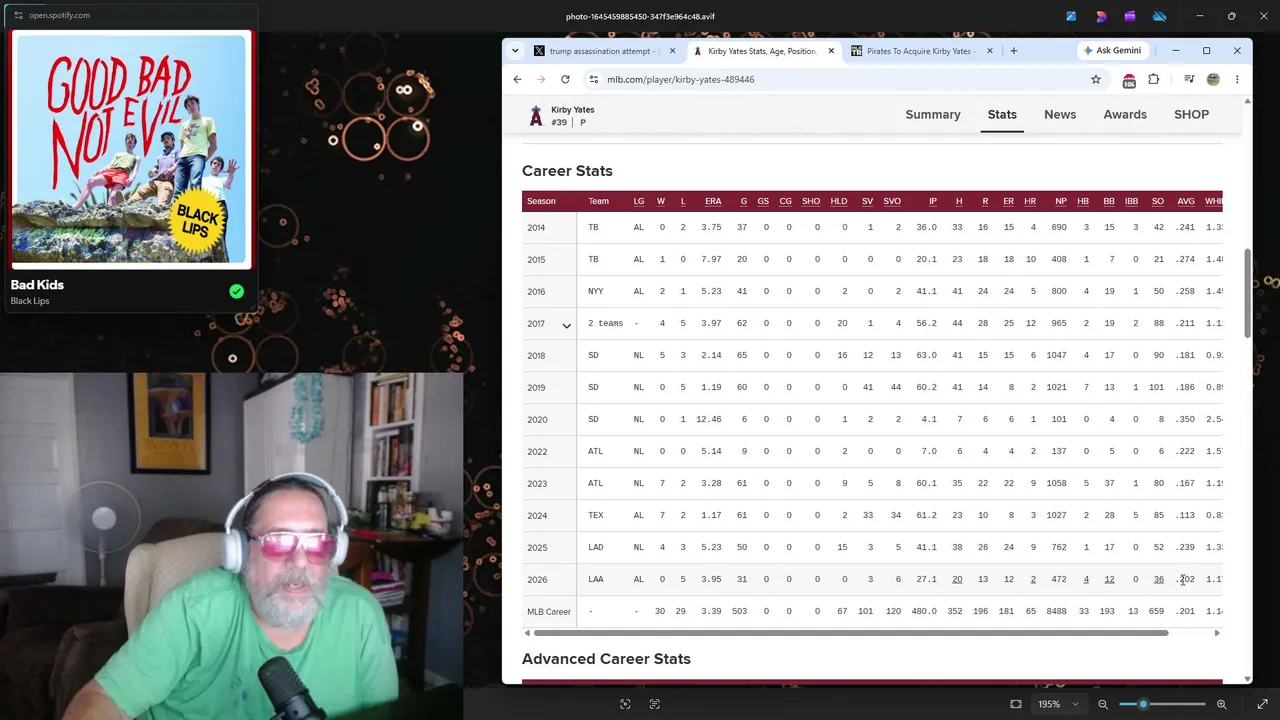
Task: Open the Chrome tab search dropdown
Action: point(515,51)
